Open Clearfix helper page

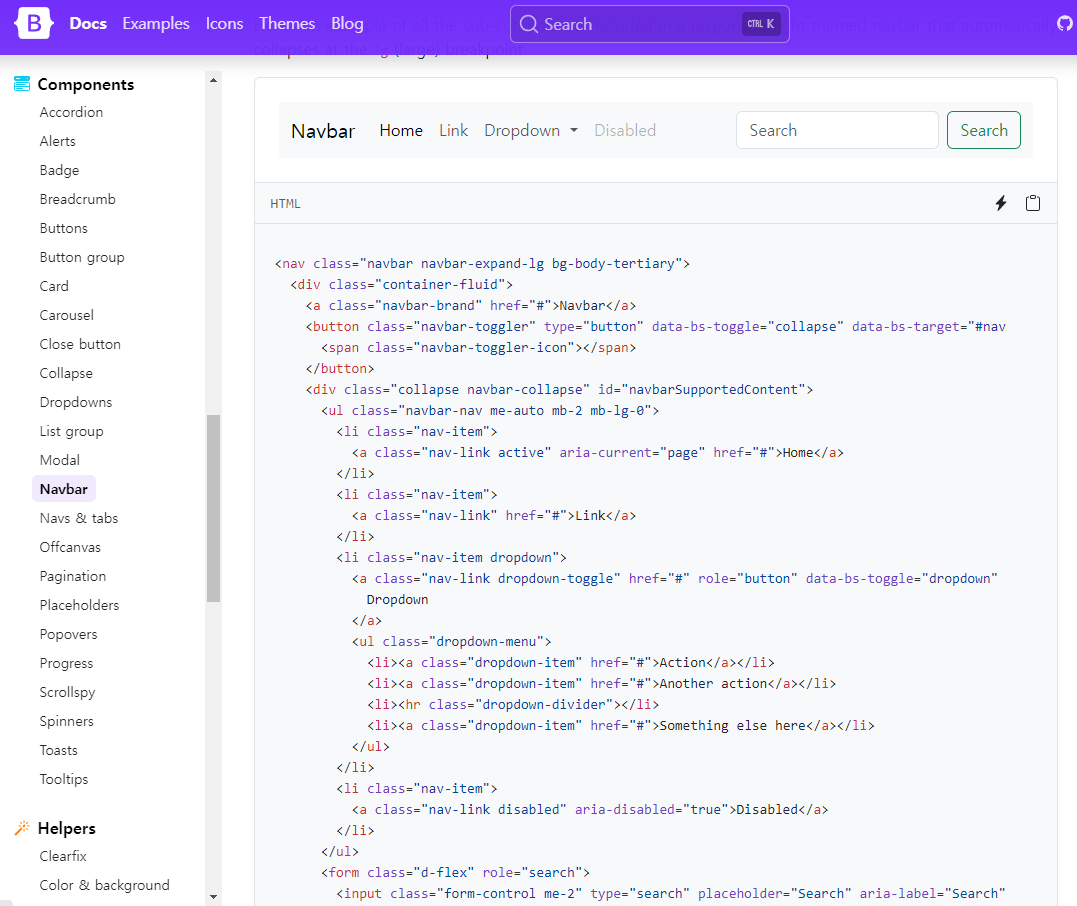coord(63,856)
